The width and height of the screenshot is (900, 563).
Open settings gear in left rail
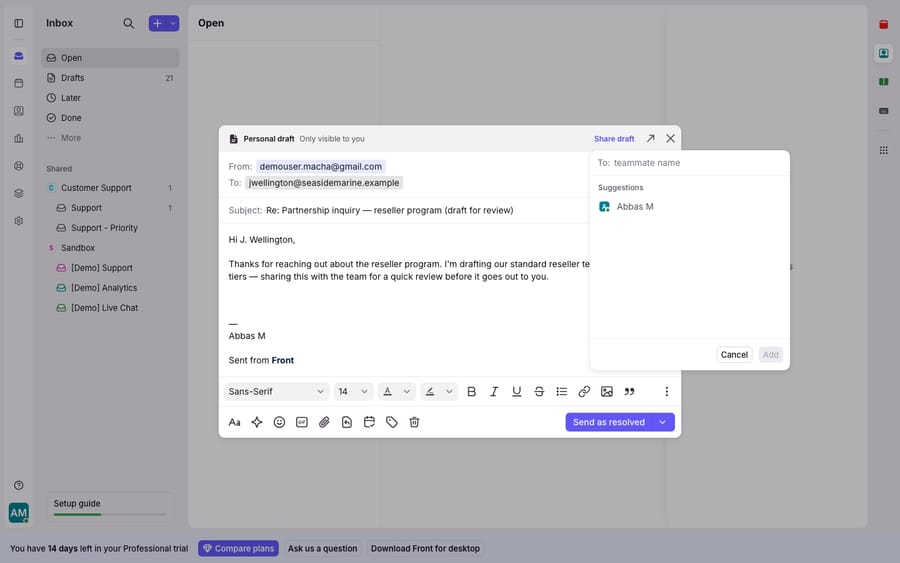[19, 221]
